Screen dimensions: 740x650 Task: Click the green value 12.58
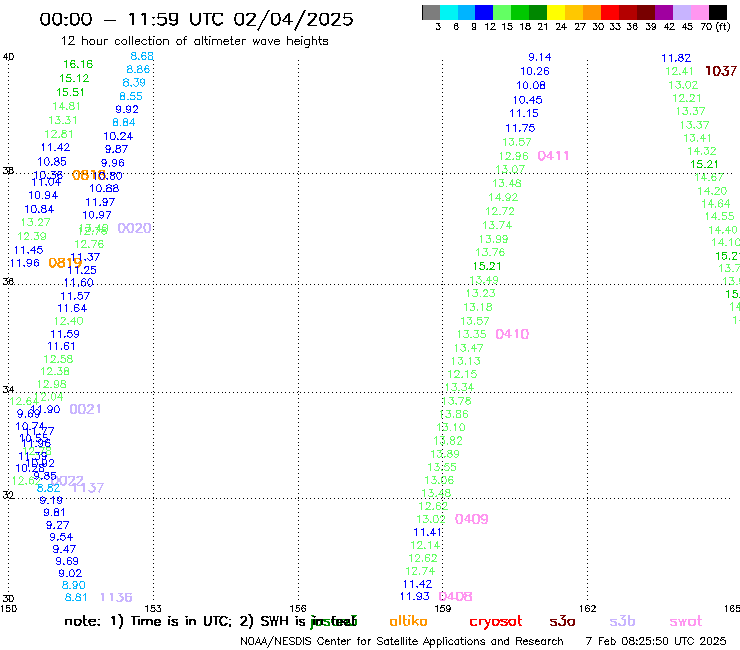59,359
